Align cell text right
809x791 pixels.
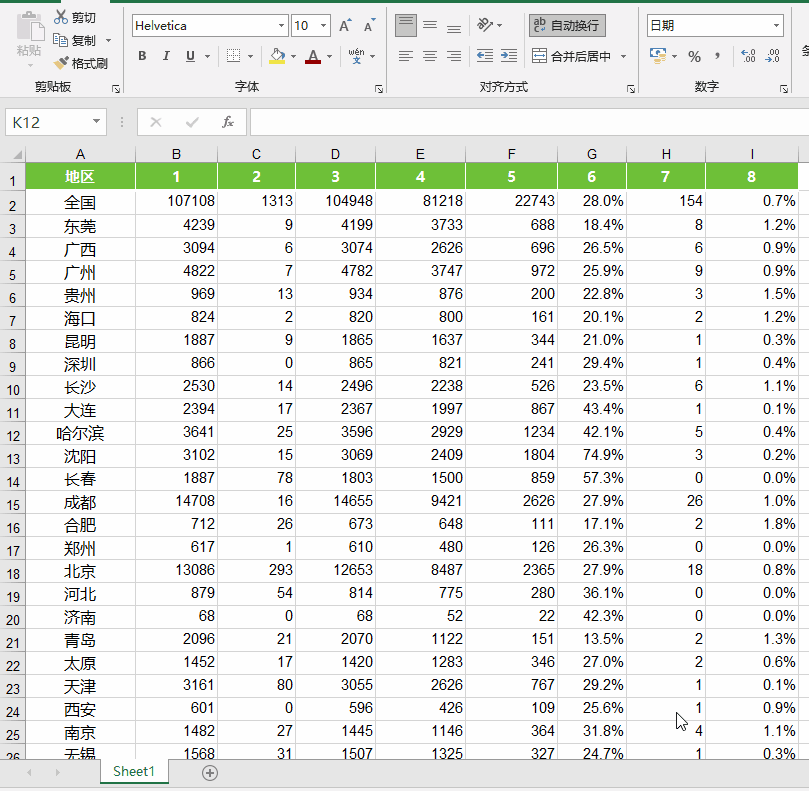pos(454,56)
